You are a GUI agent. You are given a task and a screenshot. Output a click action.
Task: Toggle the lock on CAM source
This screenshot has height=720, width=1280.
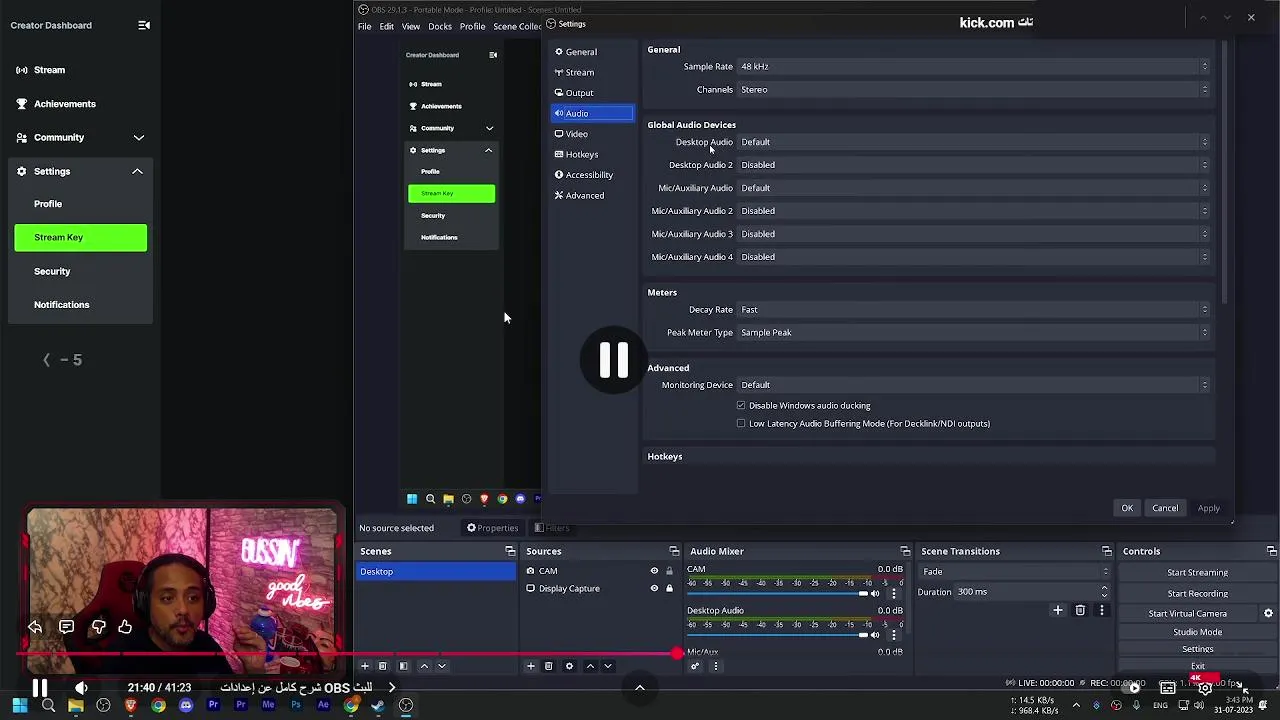670,571
